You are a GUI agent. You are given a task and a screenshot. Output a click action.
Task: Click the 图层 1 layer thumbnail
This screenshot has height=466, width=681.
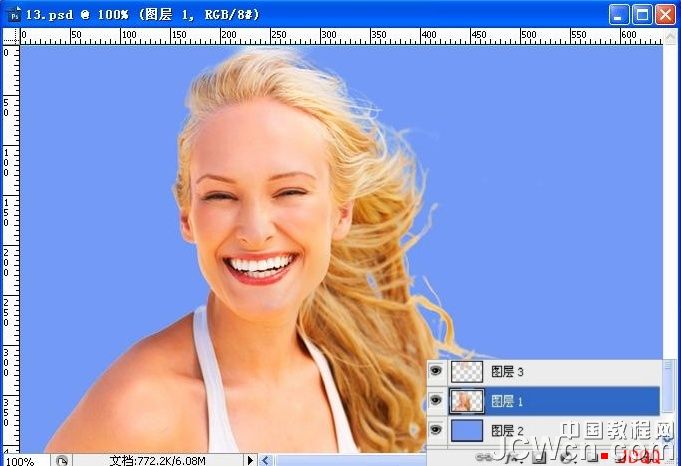click(x=466, y=401)
